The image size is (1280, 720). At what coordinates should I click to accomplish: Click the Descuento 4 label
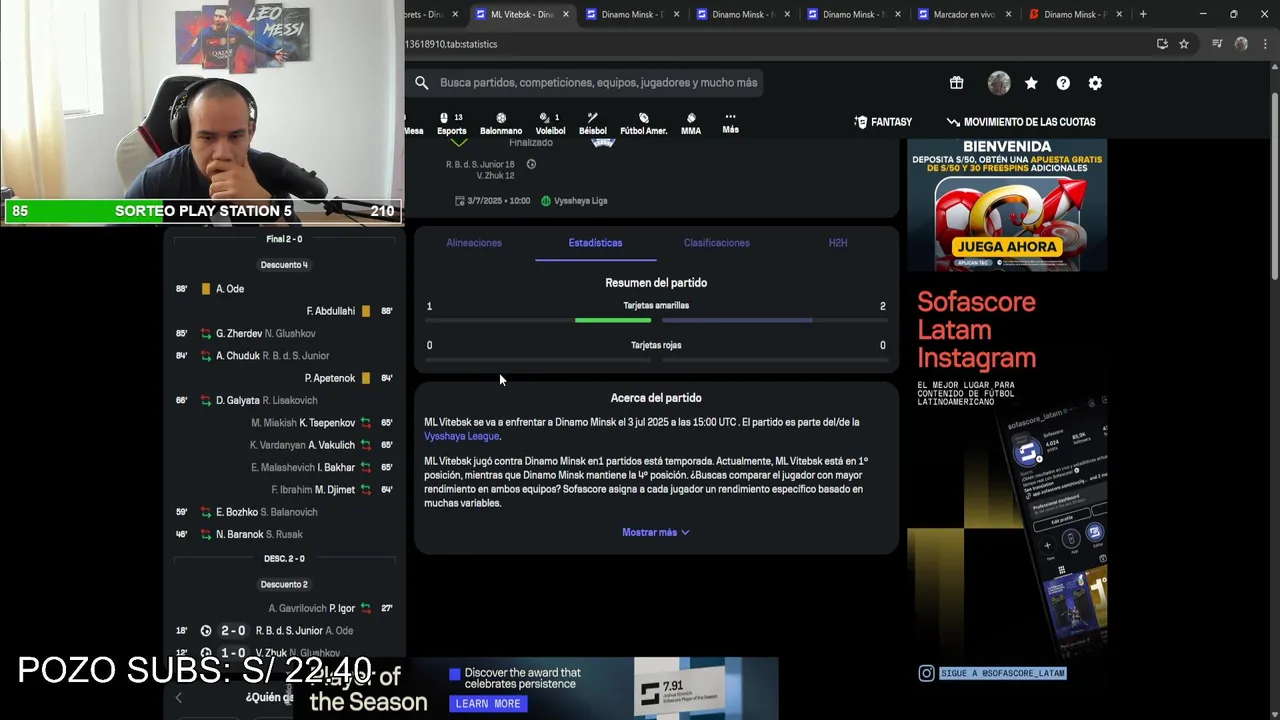click(284, 265)
